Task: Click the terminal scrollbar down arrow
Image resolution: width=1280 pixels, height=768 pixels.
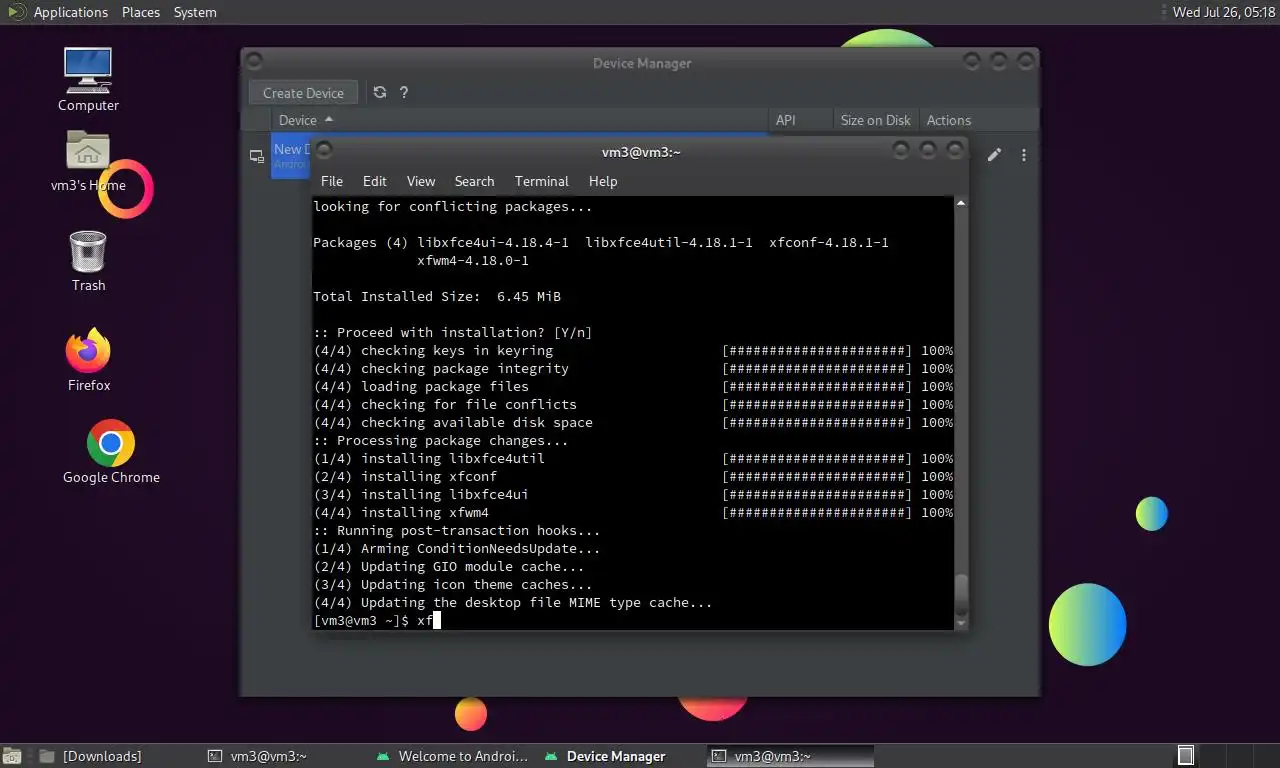Action: 961,623
